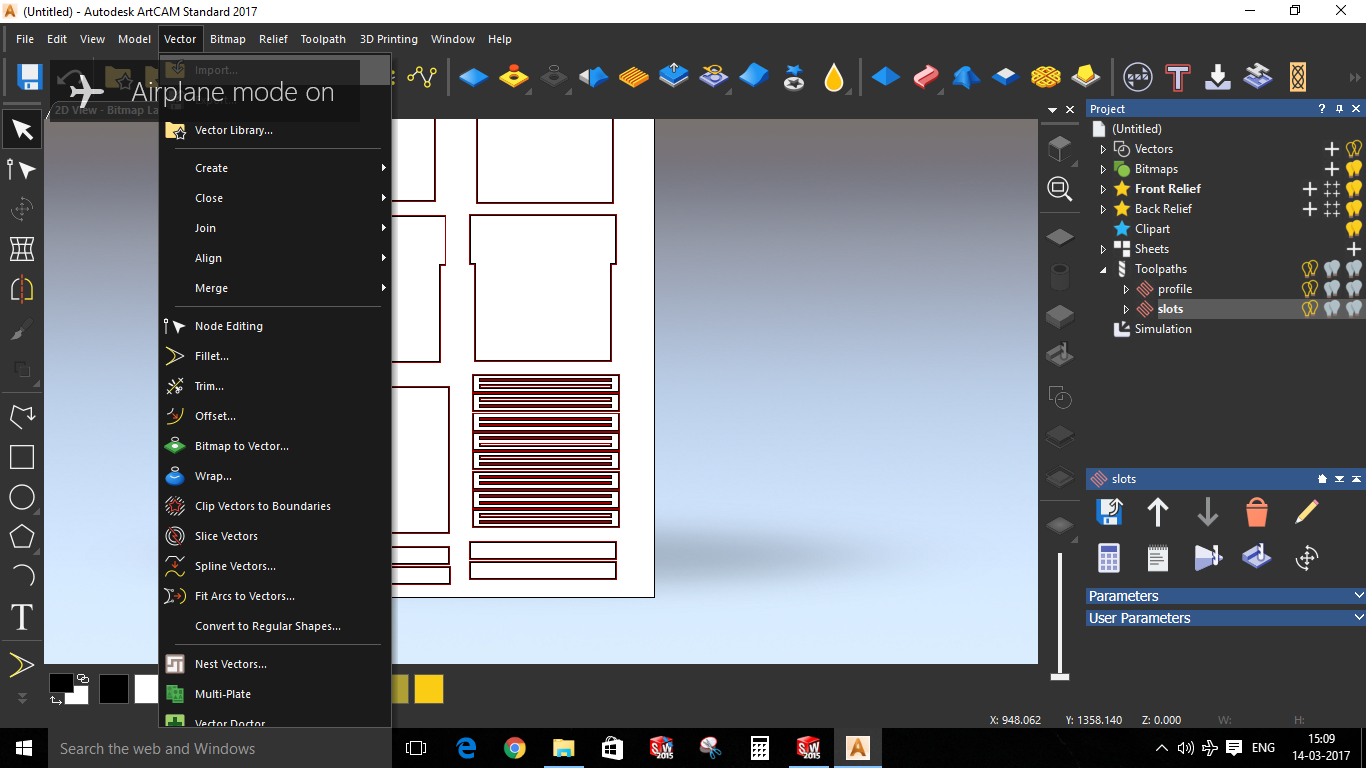Click the save toolpath icon in slots panel

point(1108,512)
